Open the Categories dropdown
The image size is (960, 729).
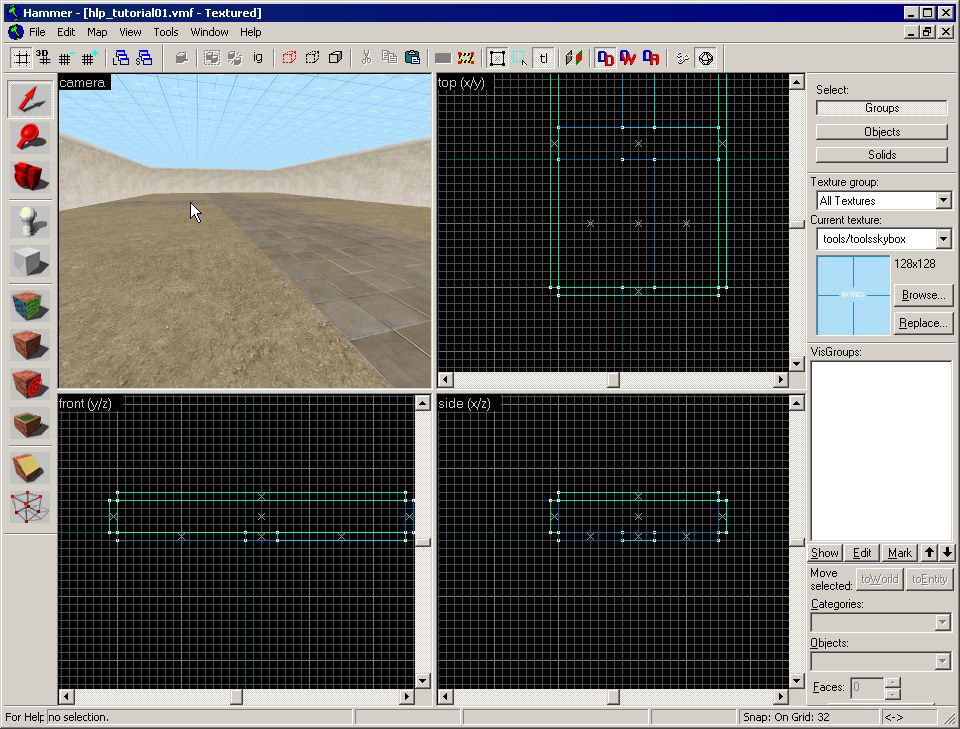942,623
